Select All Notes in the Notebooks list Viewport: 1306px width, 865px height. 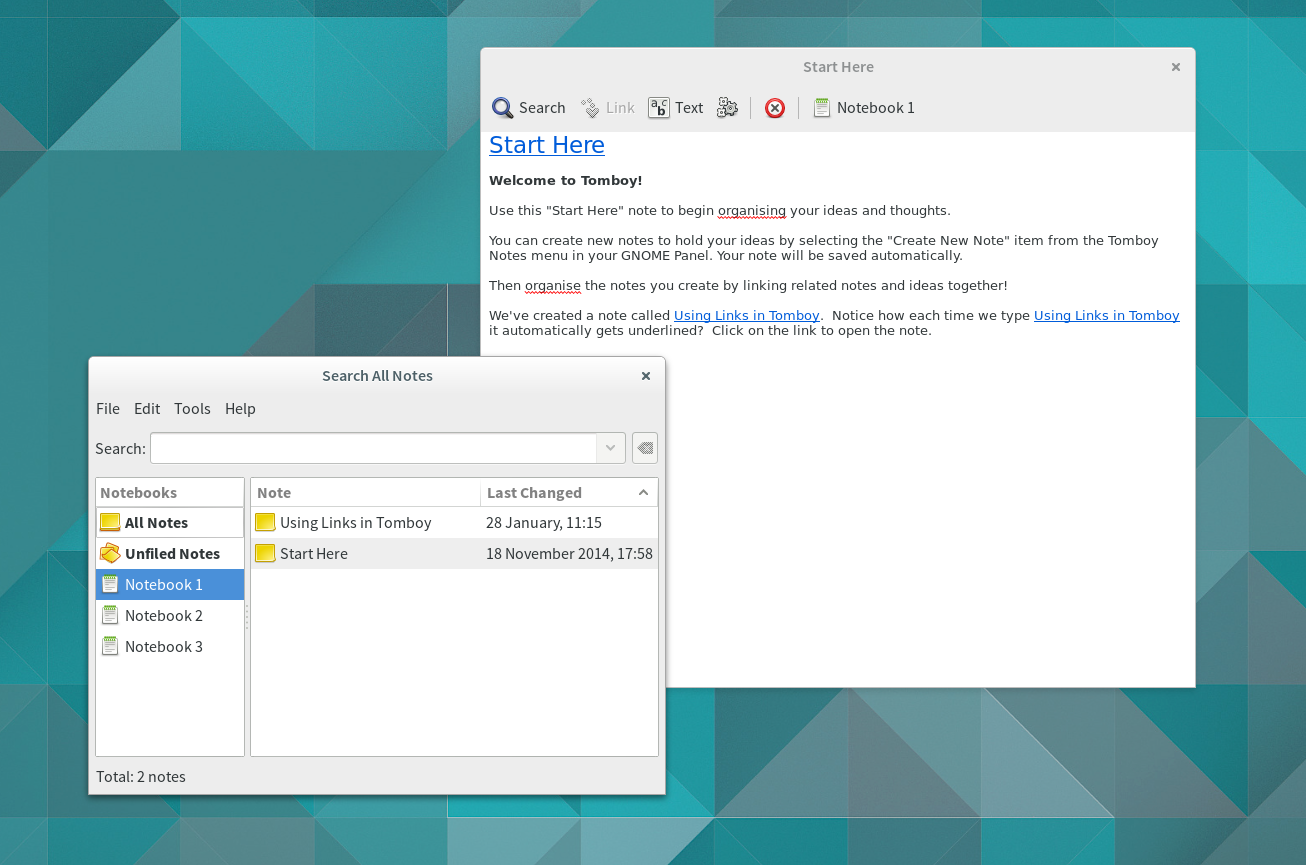tap(170, 522)
